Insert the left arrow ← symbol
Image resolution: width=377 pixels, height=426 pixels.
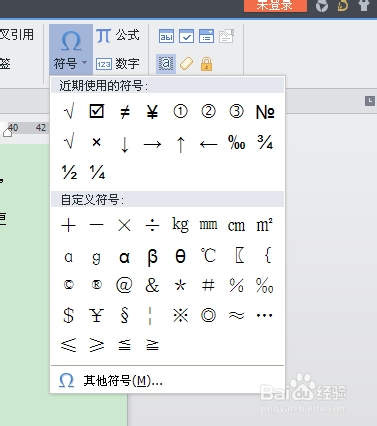pyautogui.click(x=208, y=144)
